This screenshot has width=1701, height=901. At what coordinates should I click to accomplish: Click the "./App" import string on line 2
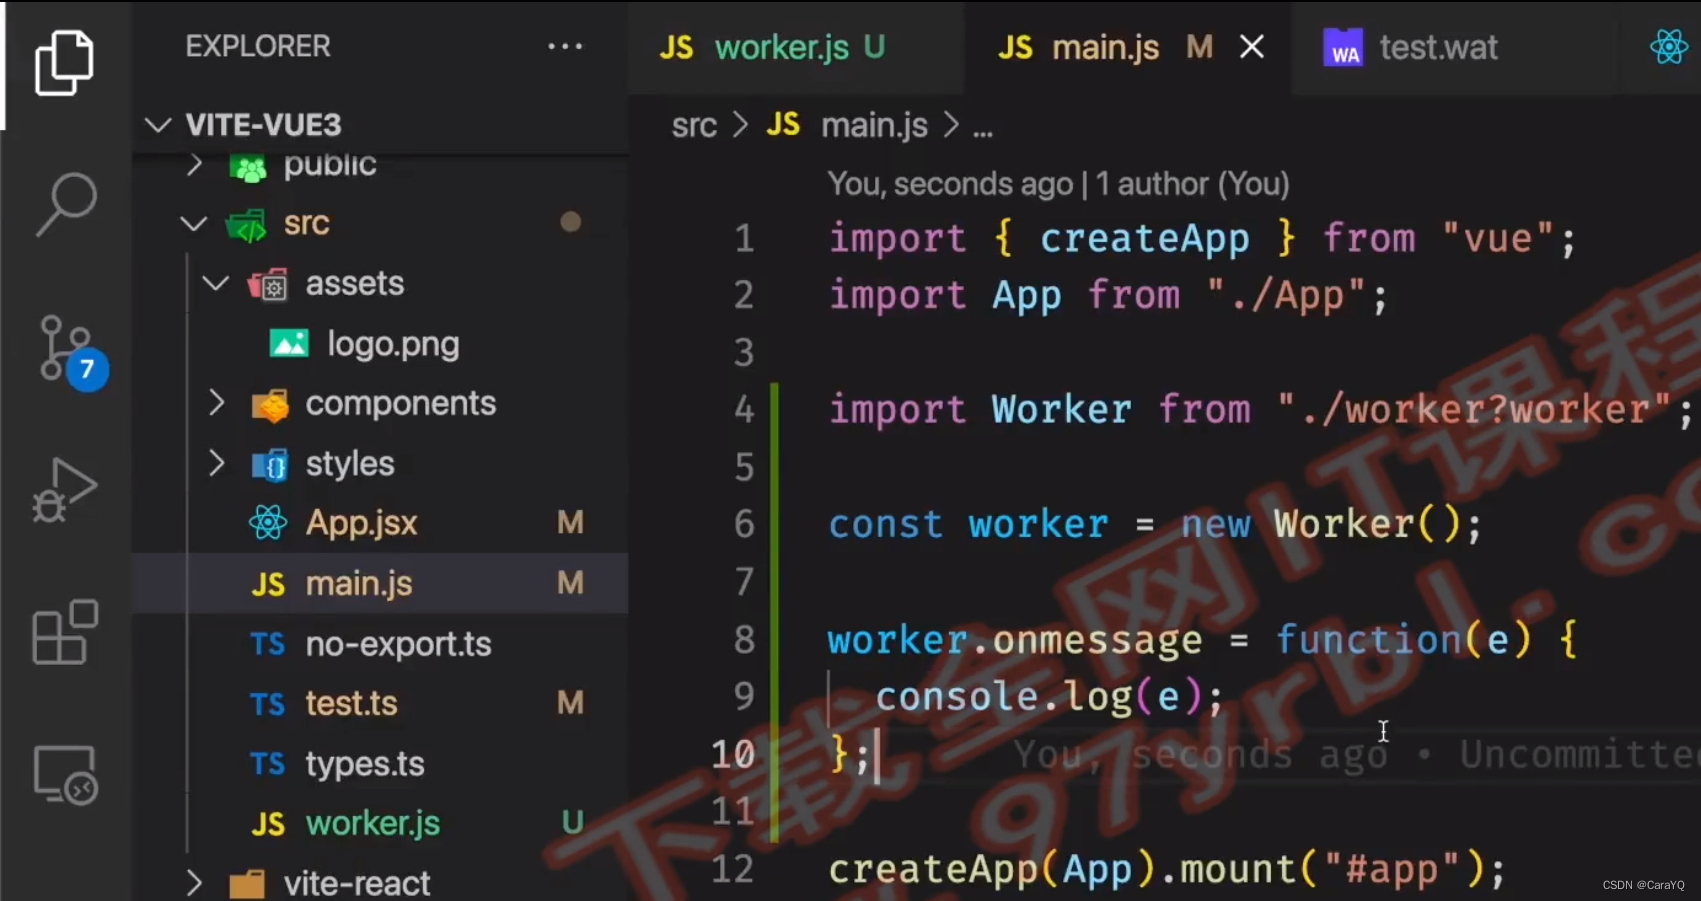1286,296
